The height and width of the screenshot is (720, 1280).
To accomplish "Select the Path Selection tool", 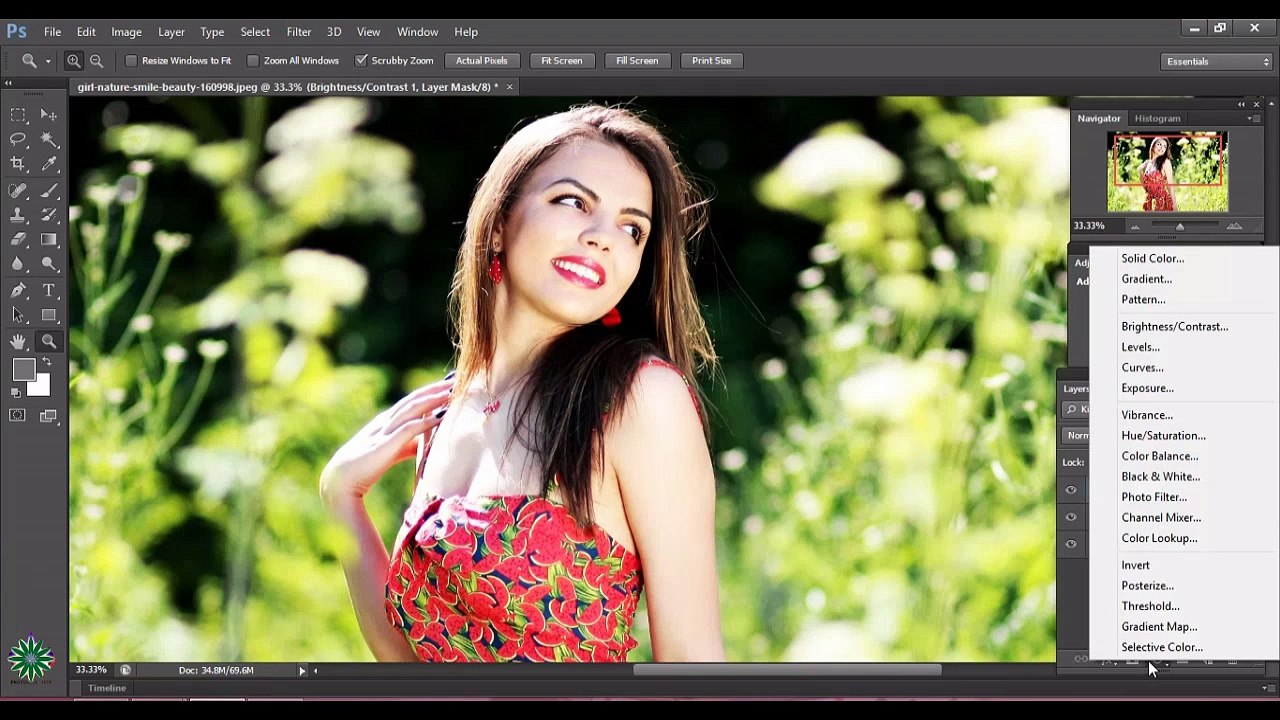I will click(x=18, y=315).
